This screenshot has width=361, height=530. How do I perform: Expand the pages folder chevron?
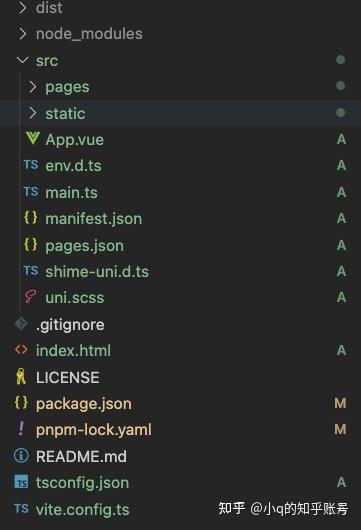(x=32, y=87)
